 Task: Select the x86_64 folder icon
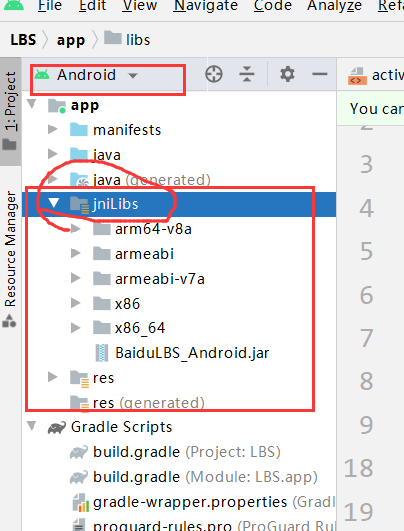[102, 327]
